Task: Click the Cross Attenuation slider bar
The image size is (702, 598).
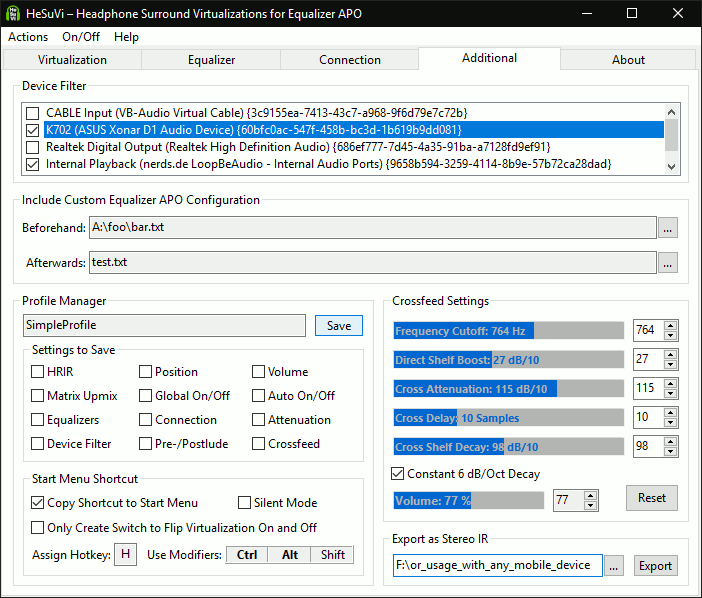Action: coord(509,389)
